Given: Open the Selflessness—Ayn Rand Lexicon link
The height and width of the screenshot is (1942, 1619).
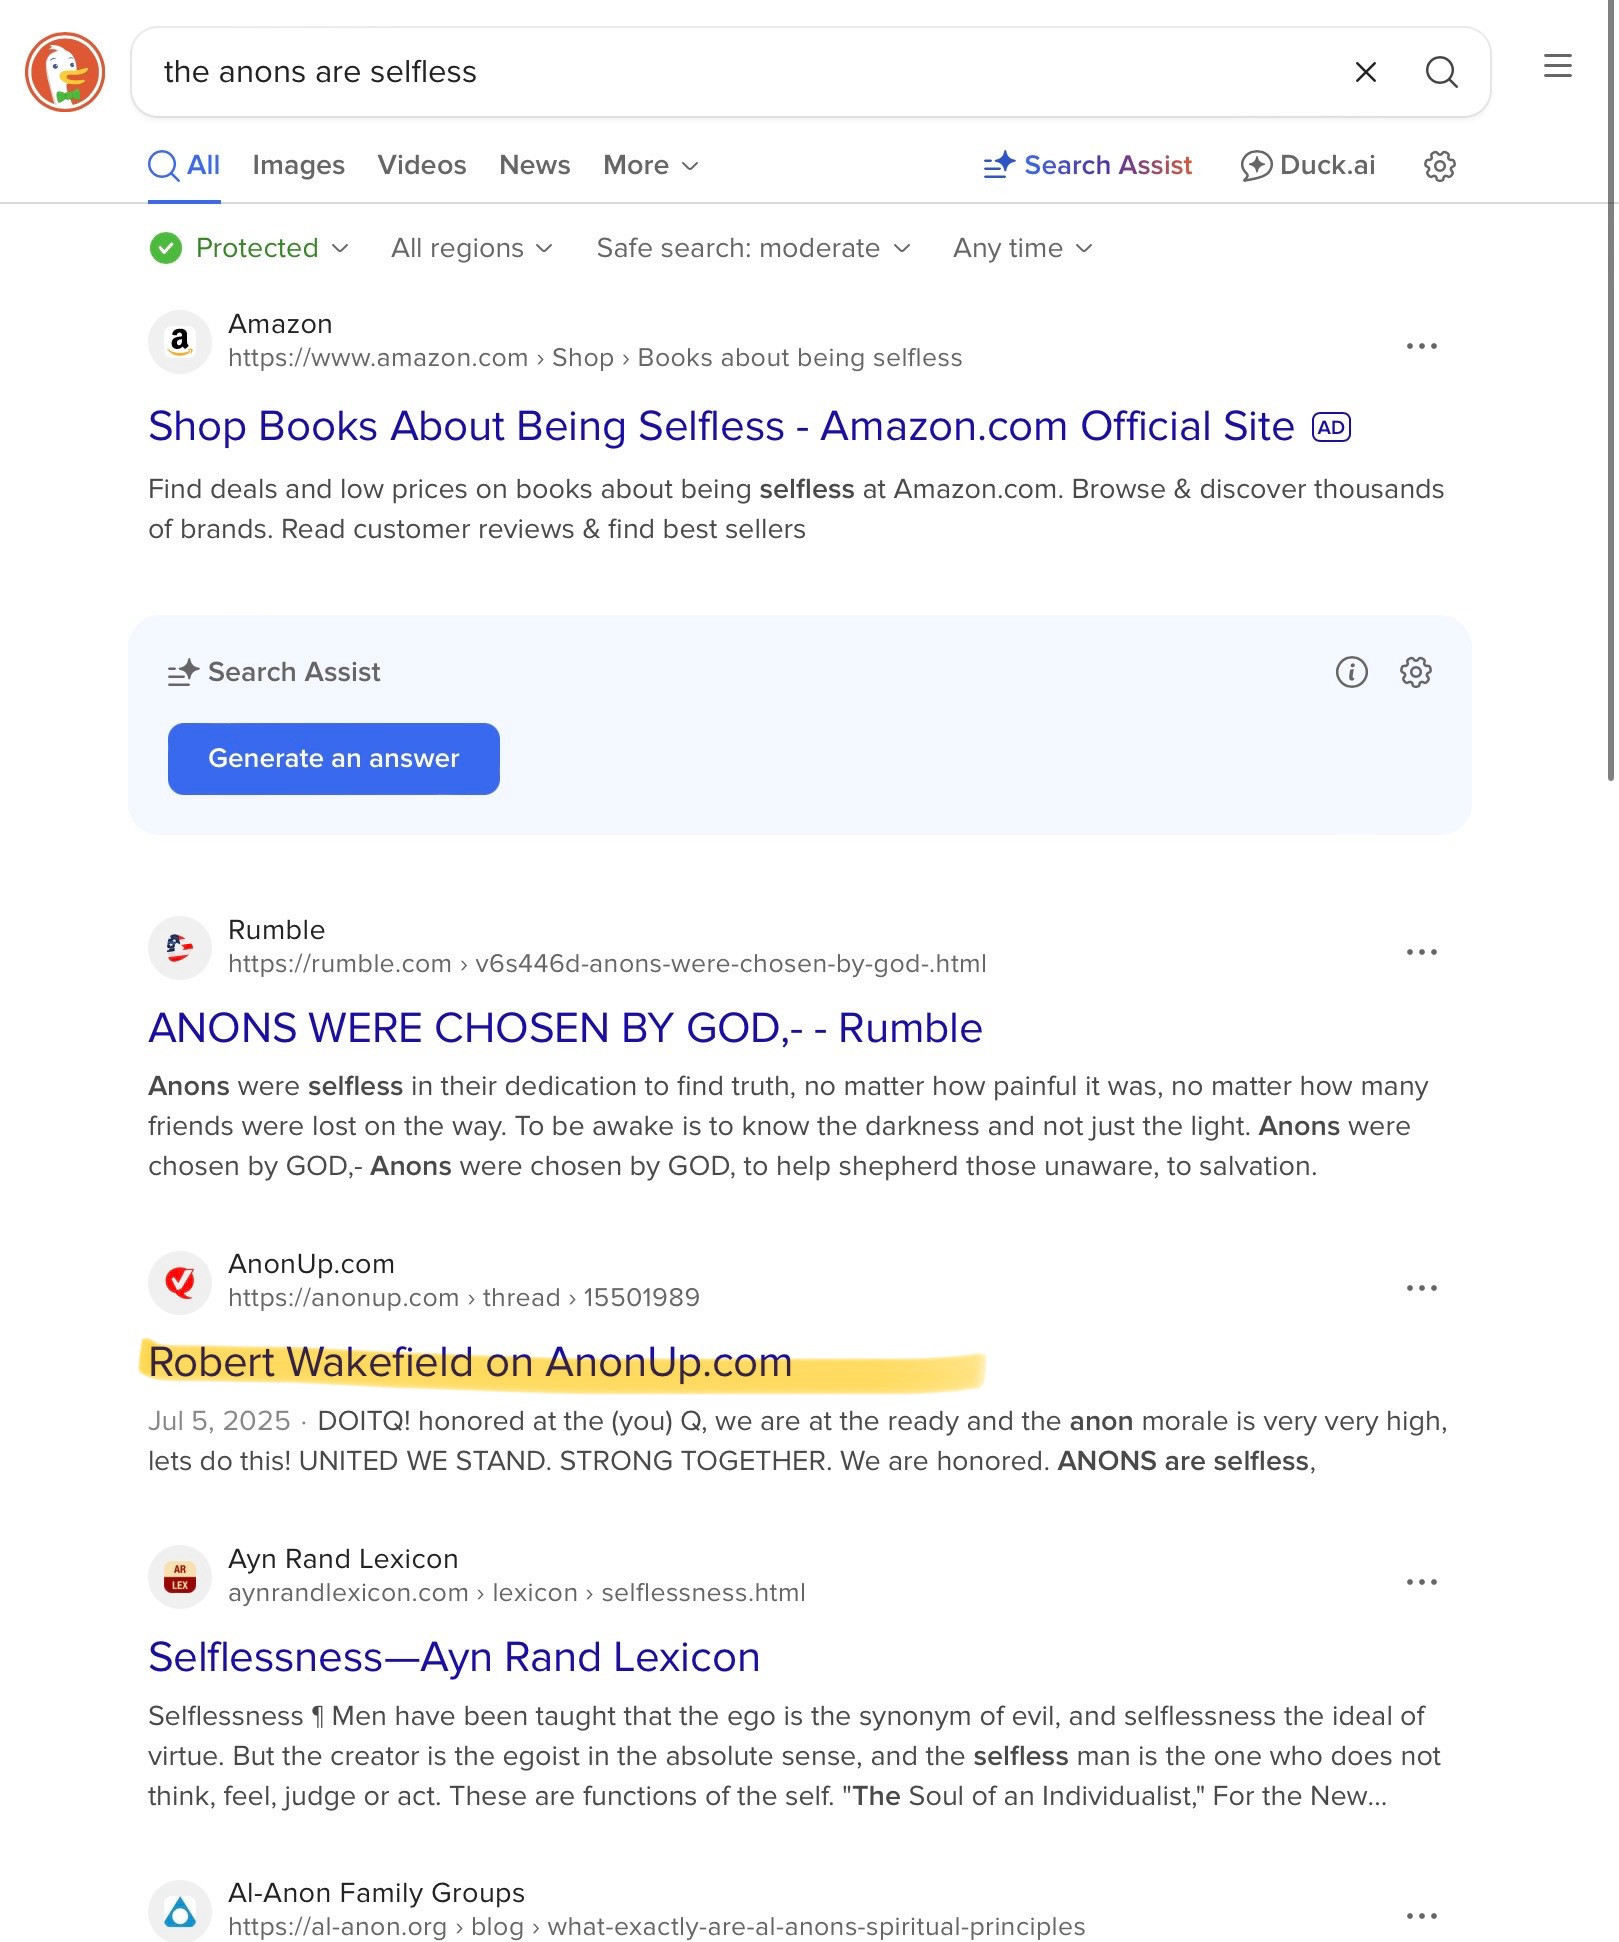Looking at the screenshot, I should coord(454,1658).
